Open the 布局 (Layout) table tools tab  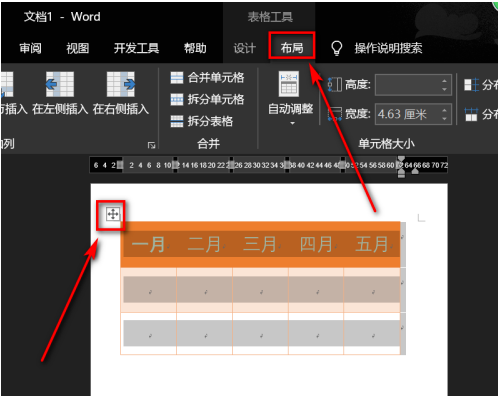292,48
